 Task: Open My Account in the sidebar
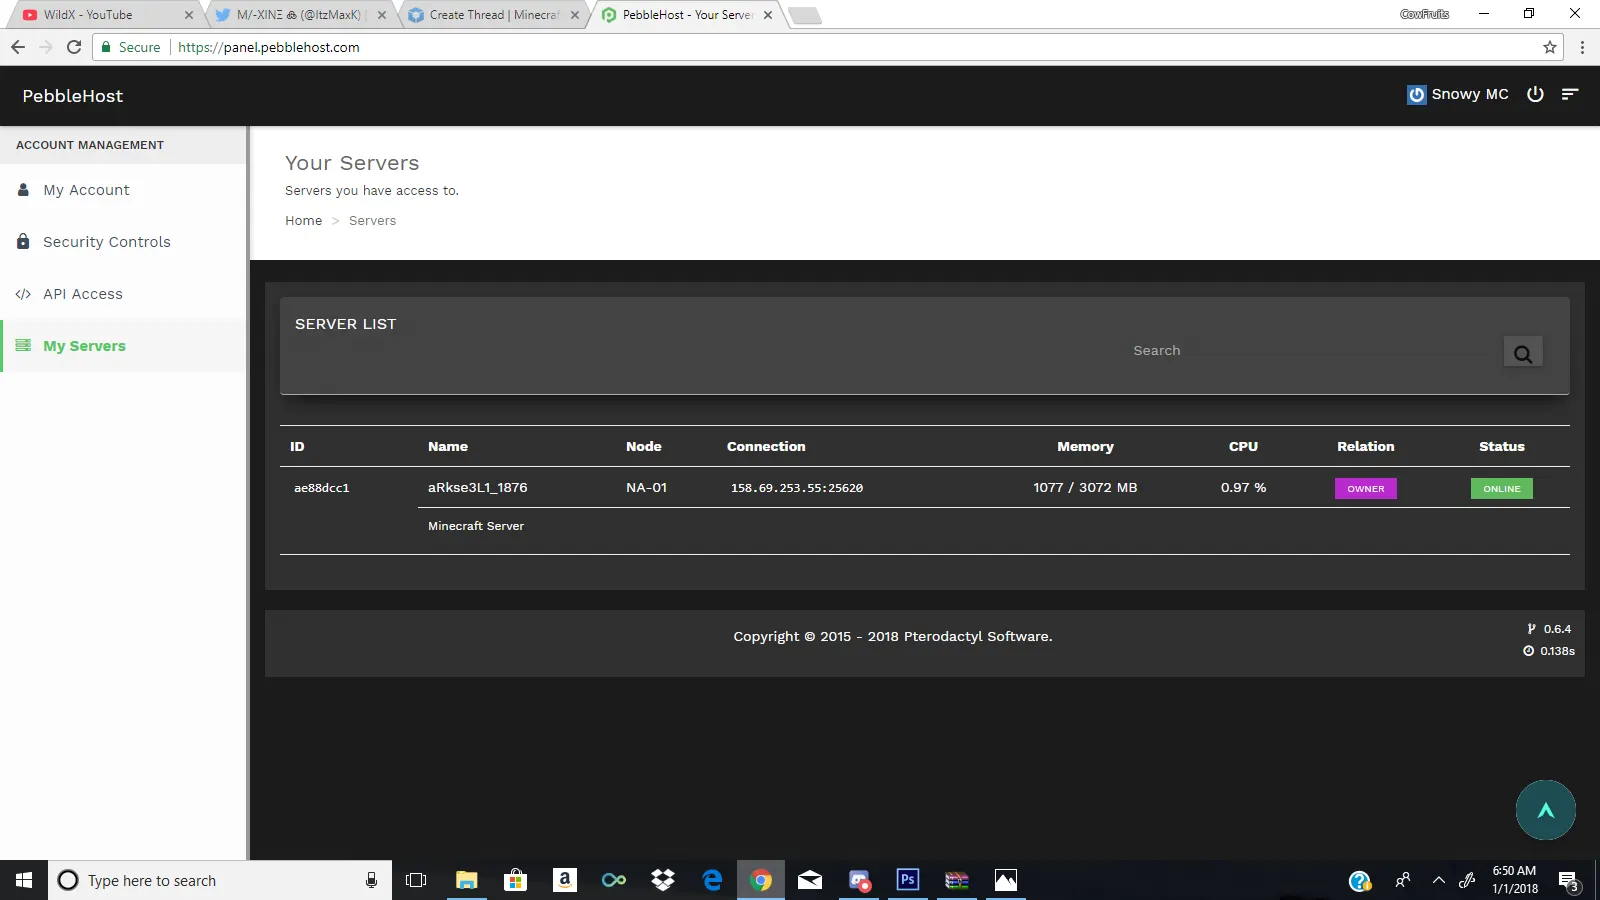pyautogui.click(x=86, y=190)
